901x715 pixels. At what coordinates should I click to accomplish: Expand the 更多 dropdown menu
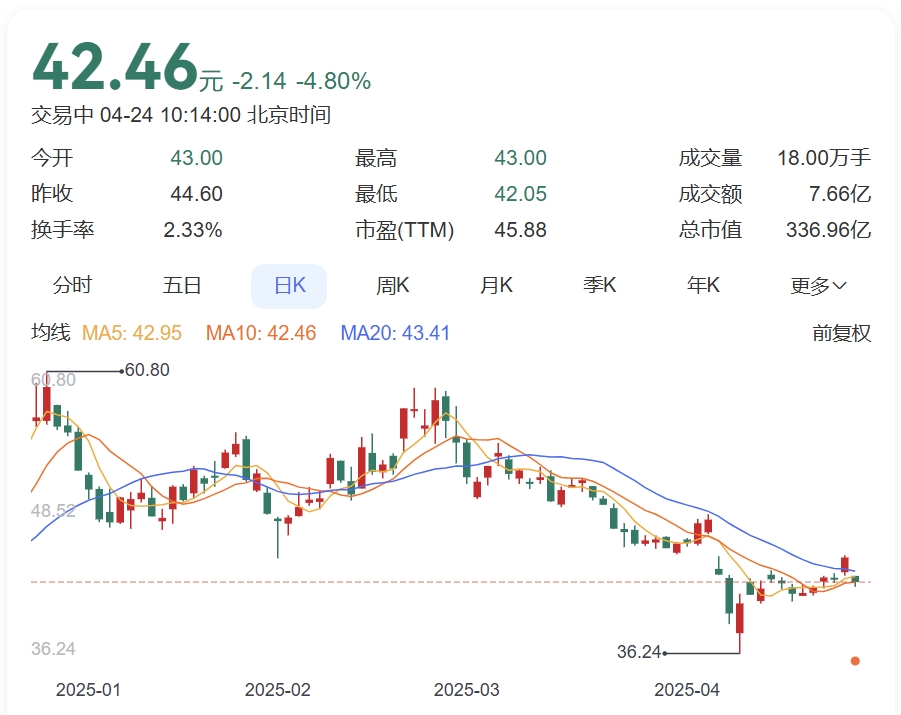818,286
